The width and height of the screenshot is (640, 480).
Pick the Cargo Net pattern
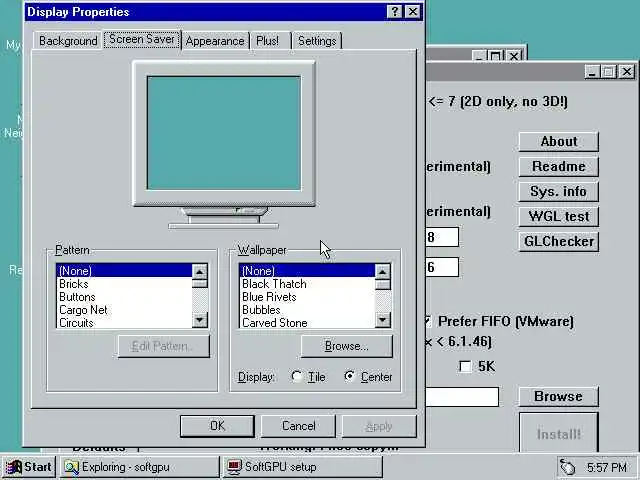point(124,310)
